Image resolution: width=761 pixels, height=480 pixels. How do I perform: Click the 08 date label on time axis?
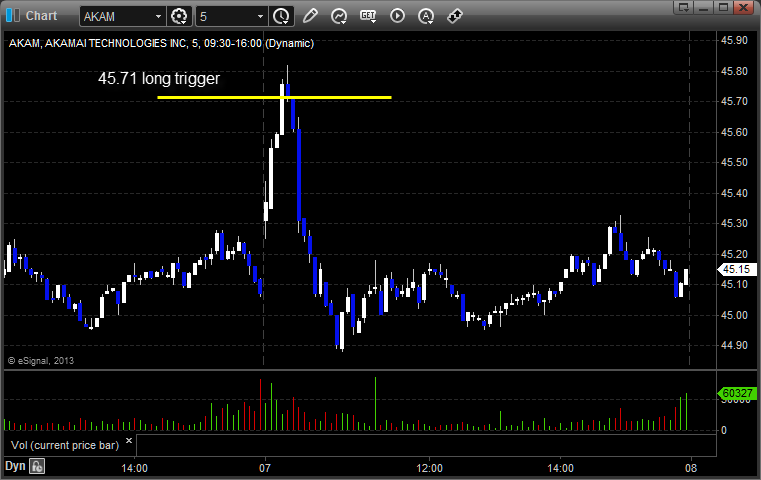pyautogui.click(x=691, y=468)
